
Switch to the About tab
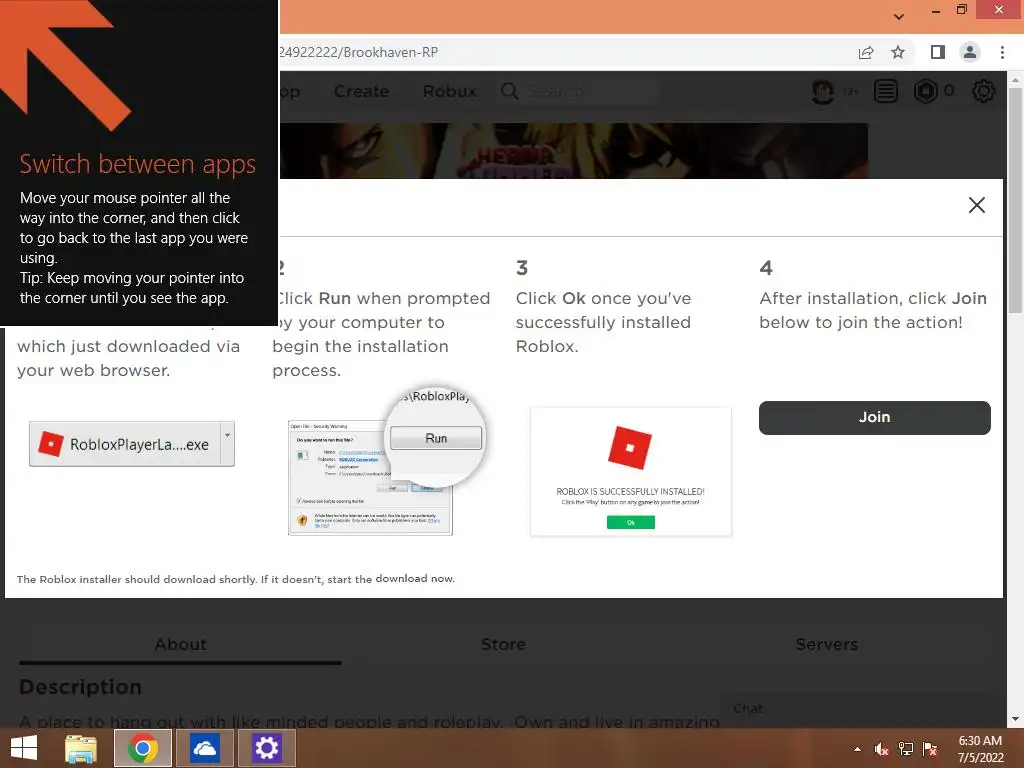tap(180, 645)
